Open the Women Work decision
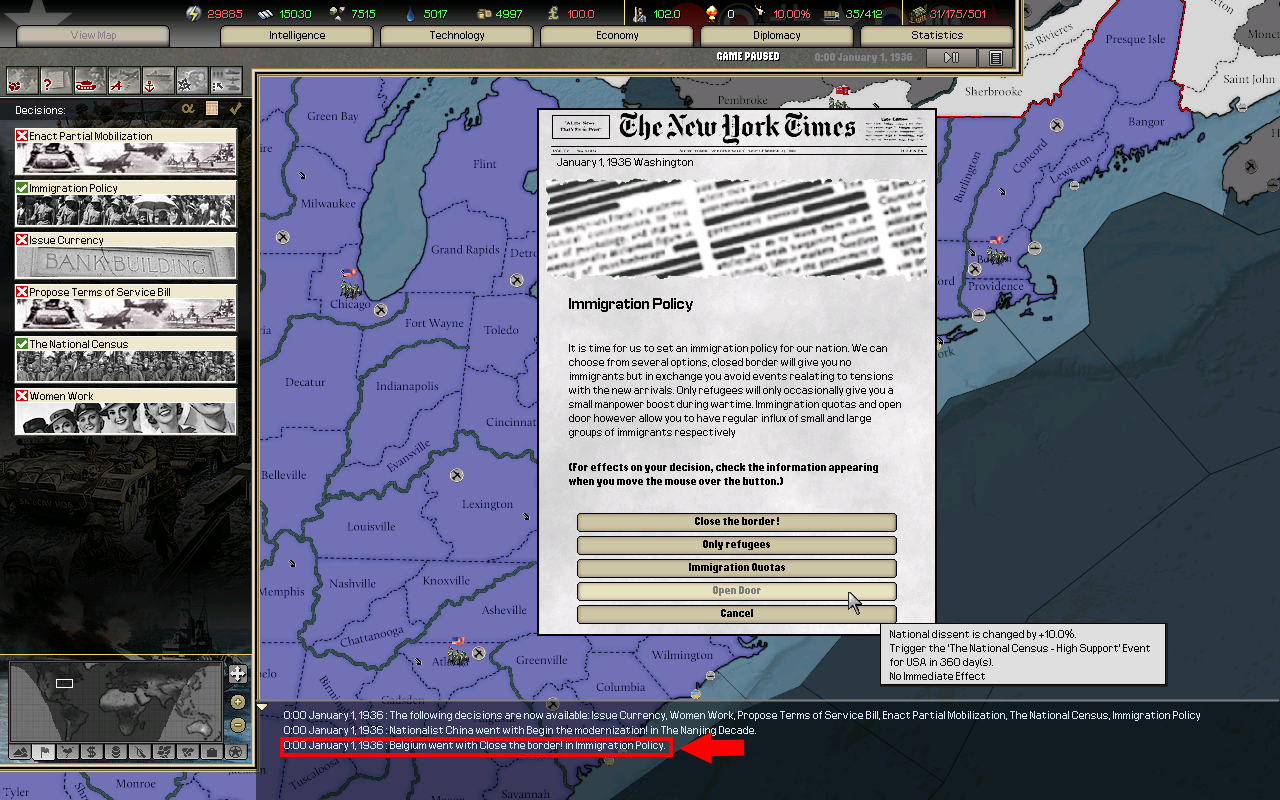The height and width of the screenshot is (800, 1280). 126,411
